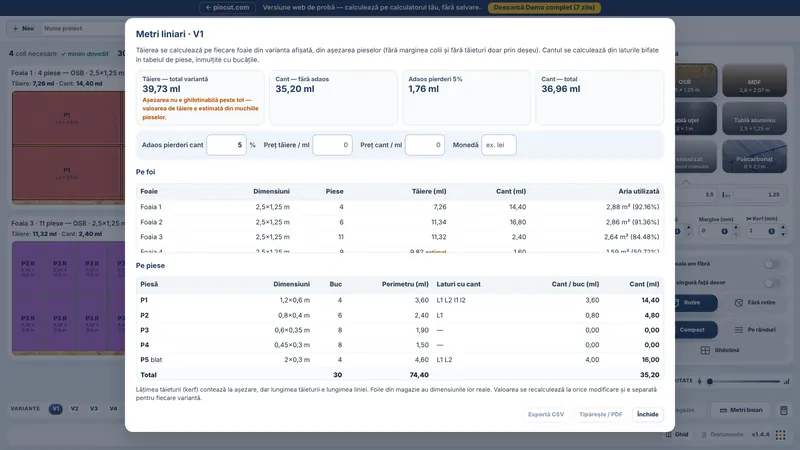
Task: Click piece row P5 blat
Action: click(x=399, y=360)
